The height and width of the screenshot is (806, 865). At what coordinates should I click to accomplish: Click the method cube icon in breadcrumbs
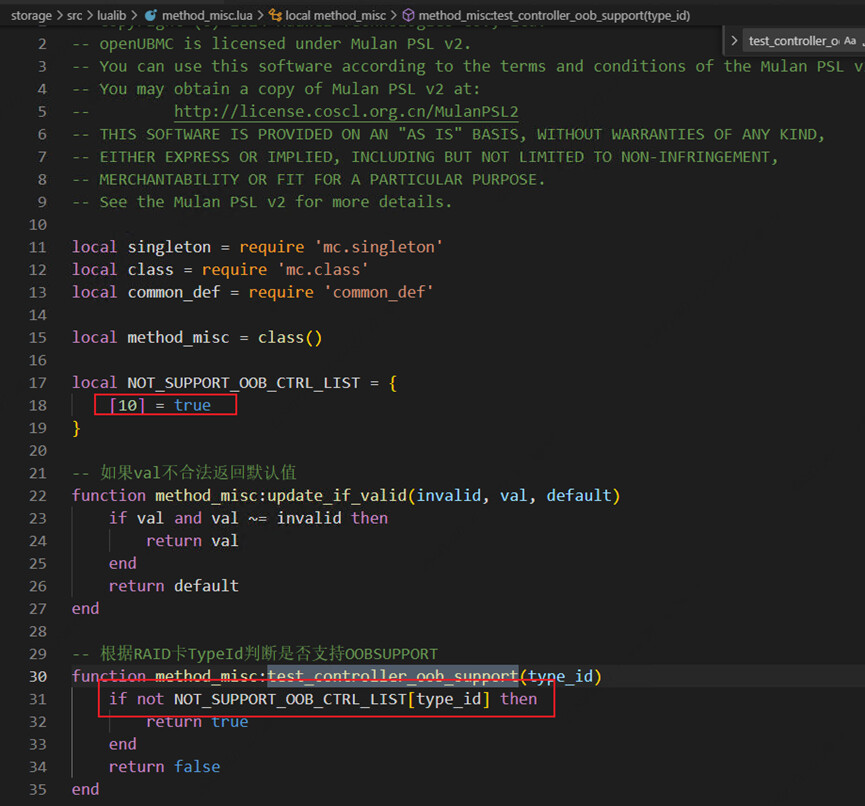(x=408, y=16)
